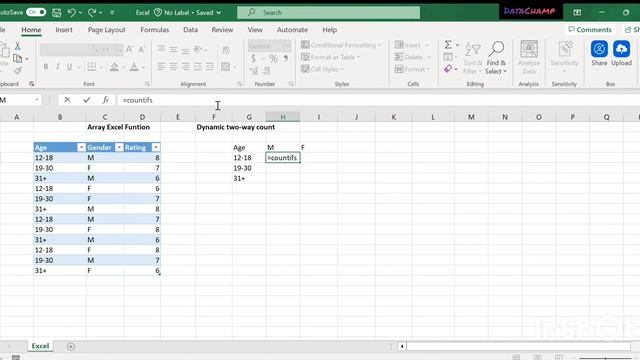
Task: Open the Rating column filter dropdown
Action: point(156,147)
